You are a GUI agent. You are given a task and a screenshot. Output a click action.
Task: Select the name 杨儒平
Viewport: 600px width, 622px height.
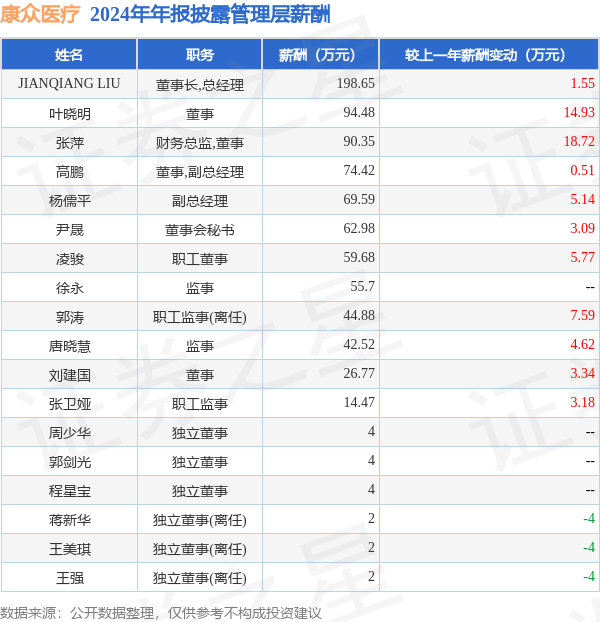click(70, 201)
